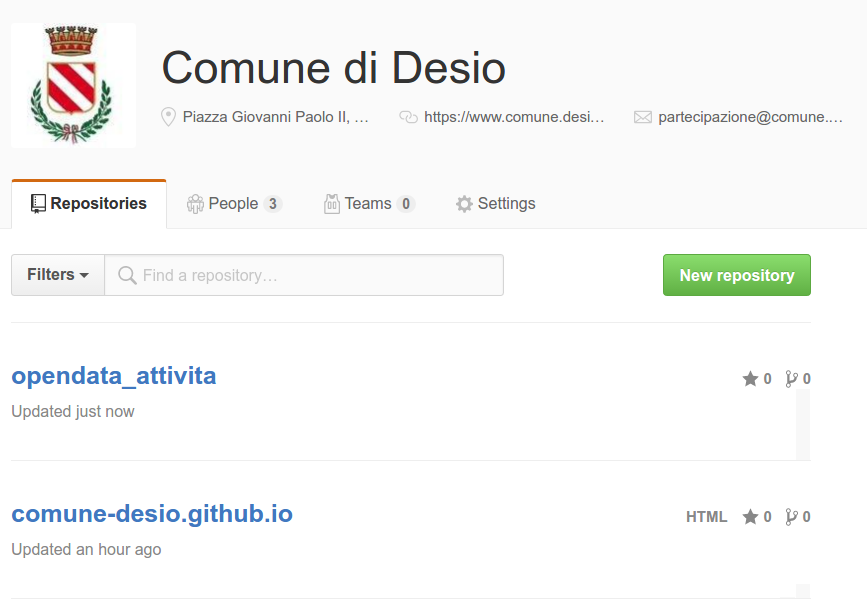
Task: Click the gear icon in the Settings tab
Action: tap(464, 204)
